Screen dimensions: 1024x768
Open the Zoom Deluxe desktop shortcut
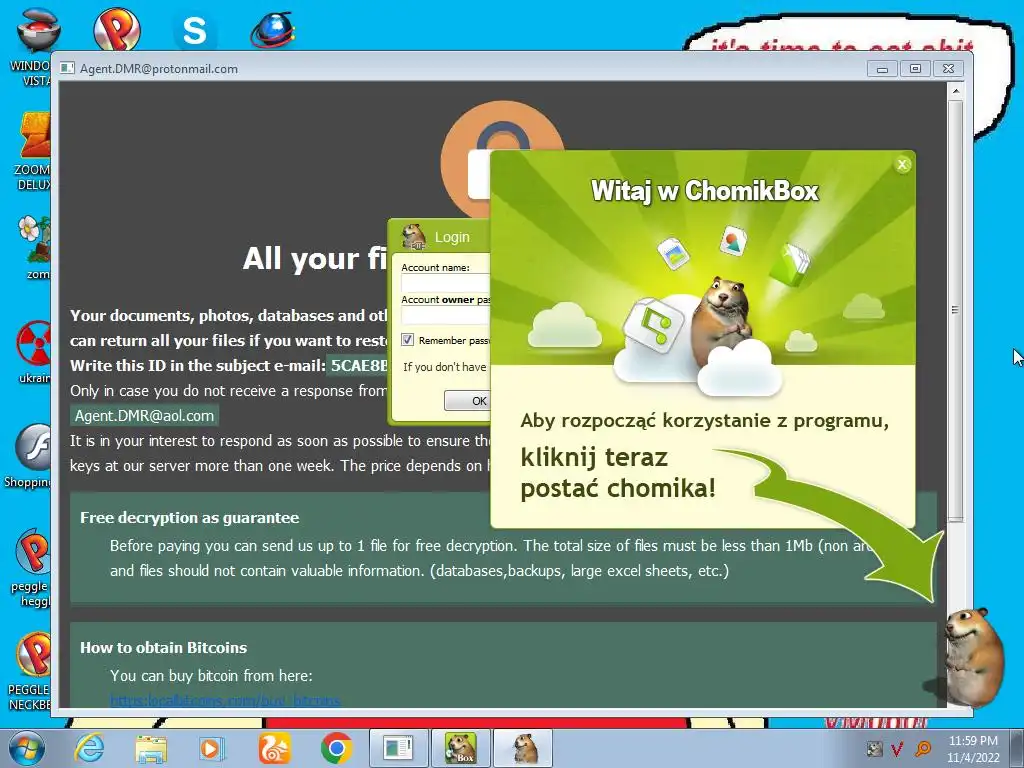(34, 150)
